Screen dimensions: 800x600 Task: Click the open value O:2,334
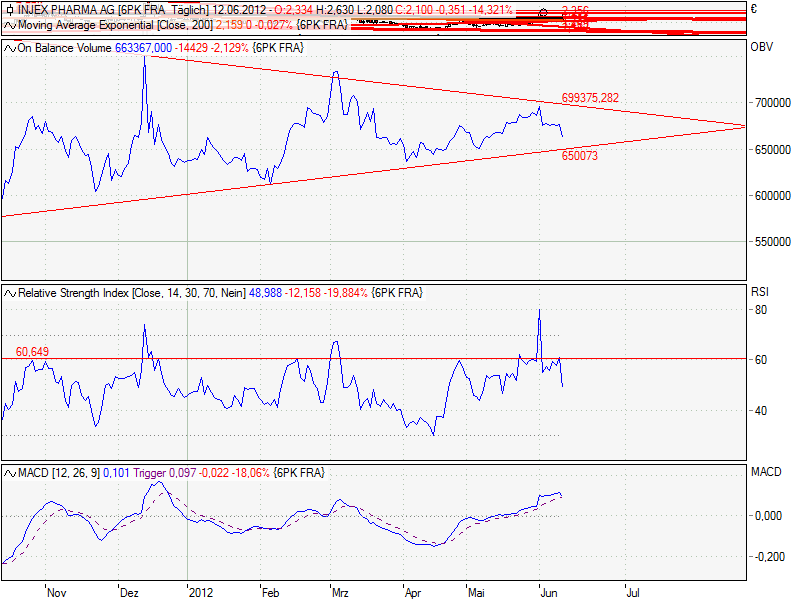[293, 10]
